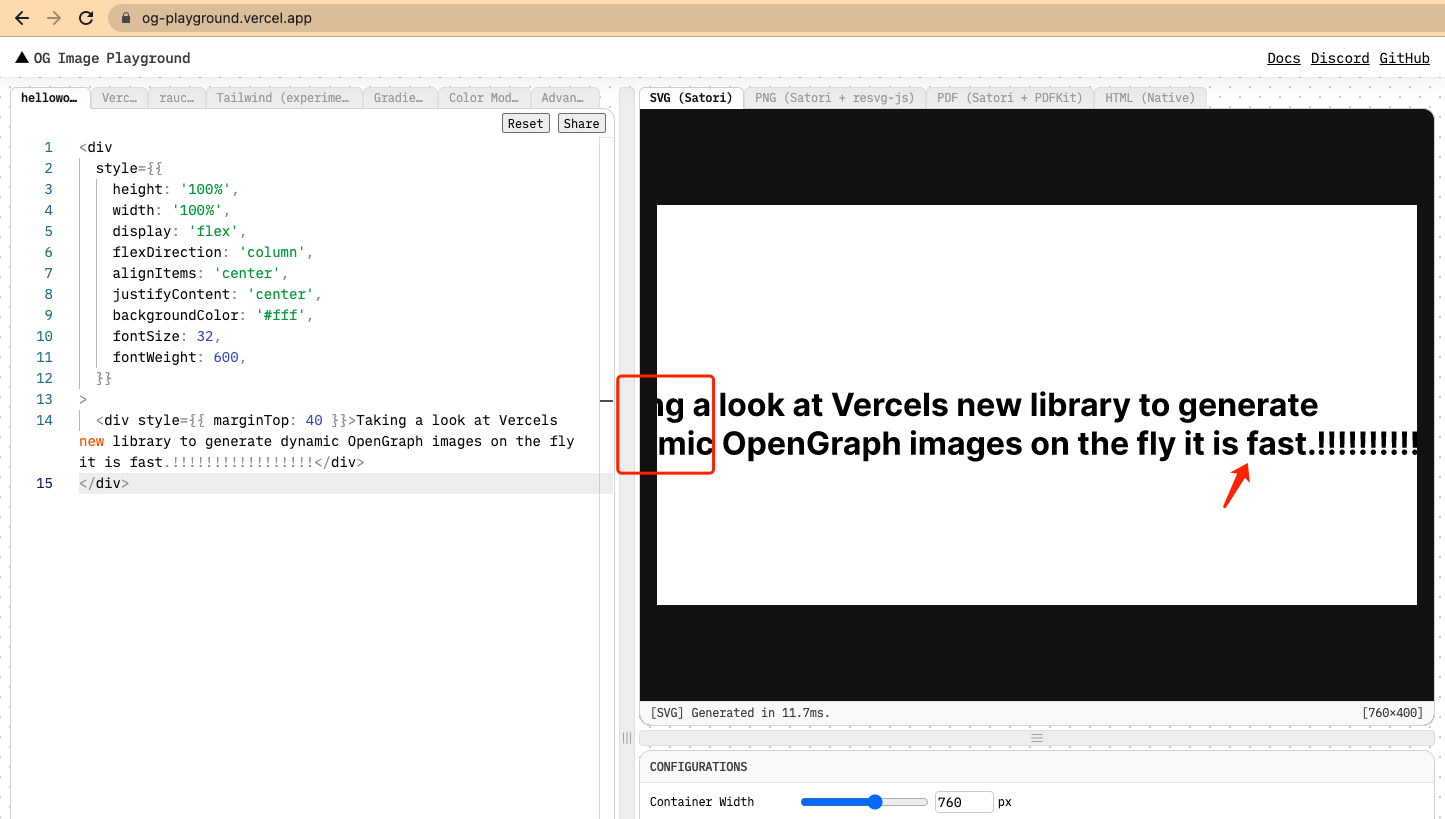Select the HTML (Native) preview tab

(x=1149, y=97)
